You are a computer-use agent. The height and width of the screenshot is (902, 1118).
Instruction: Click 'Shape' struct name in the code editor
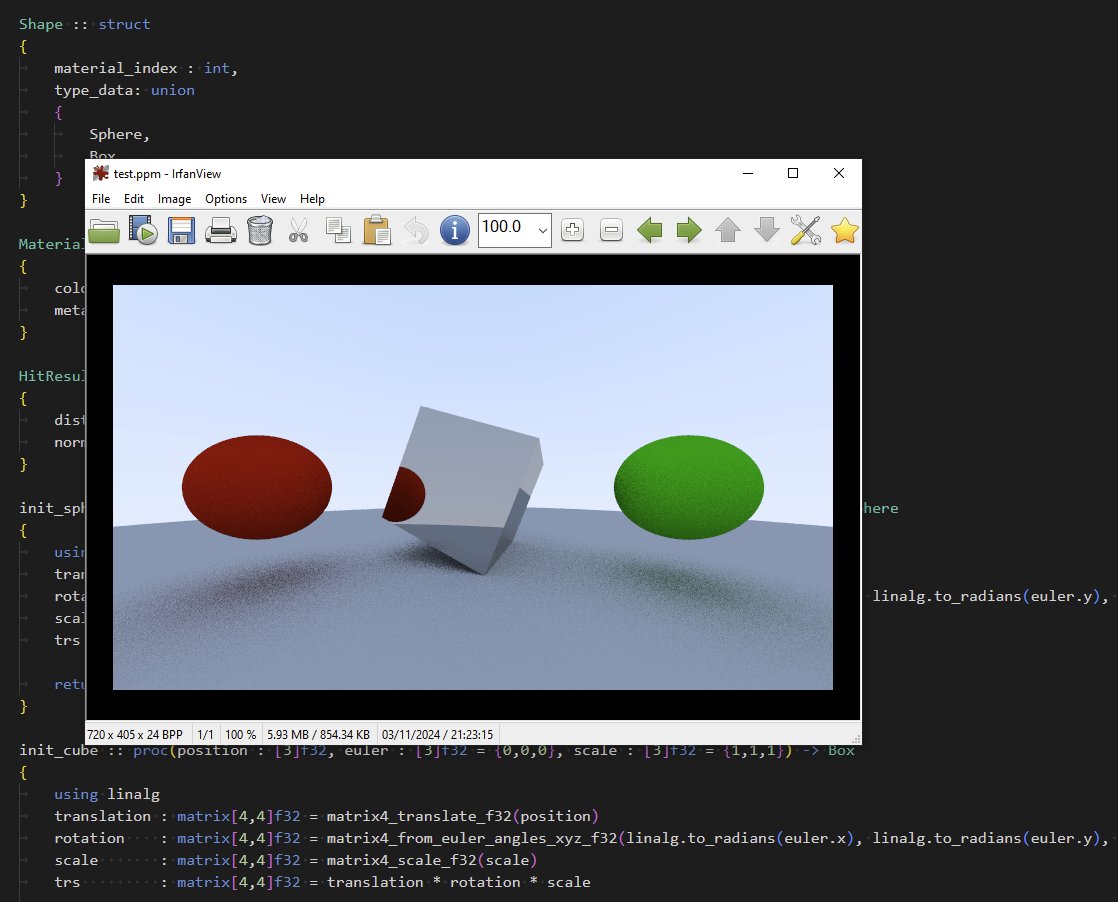(x=41, y=24)
